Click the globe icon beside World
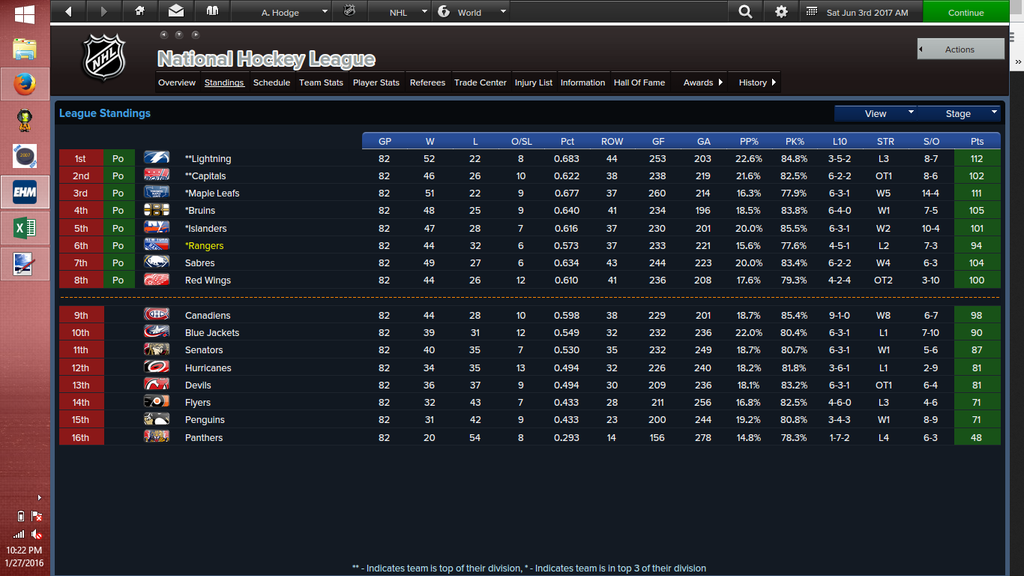Viewport: 1024px width, 576px height. (444, 12)
